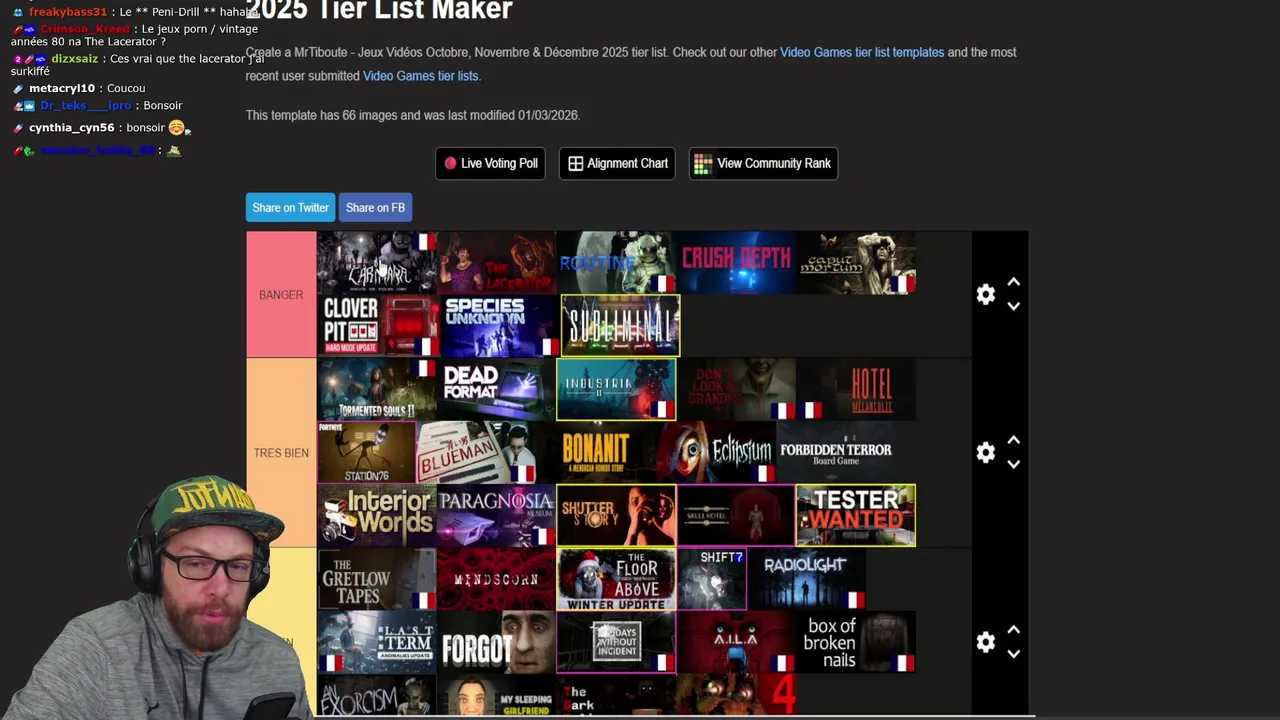This screenshot has width=1280, height=720.
Task: Click chat username metacryl10
Action: point(62,88)
